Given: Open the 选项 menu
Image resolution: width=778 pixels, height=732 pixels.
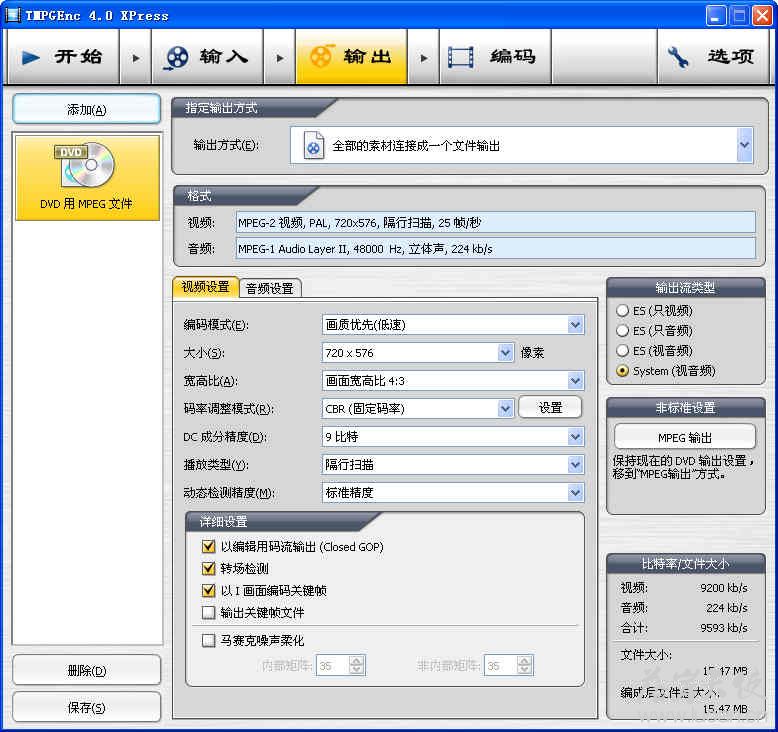Looking at the screenshot, I should 713,57.
